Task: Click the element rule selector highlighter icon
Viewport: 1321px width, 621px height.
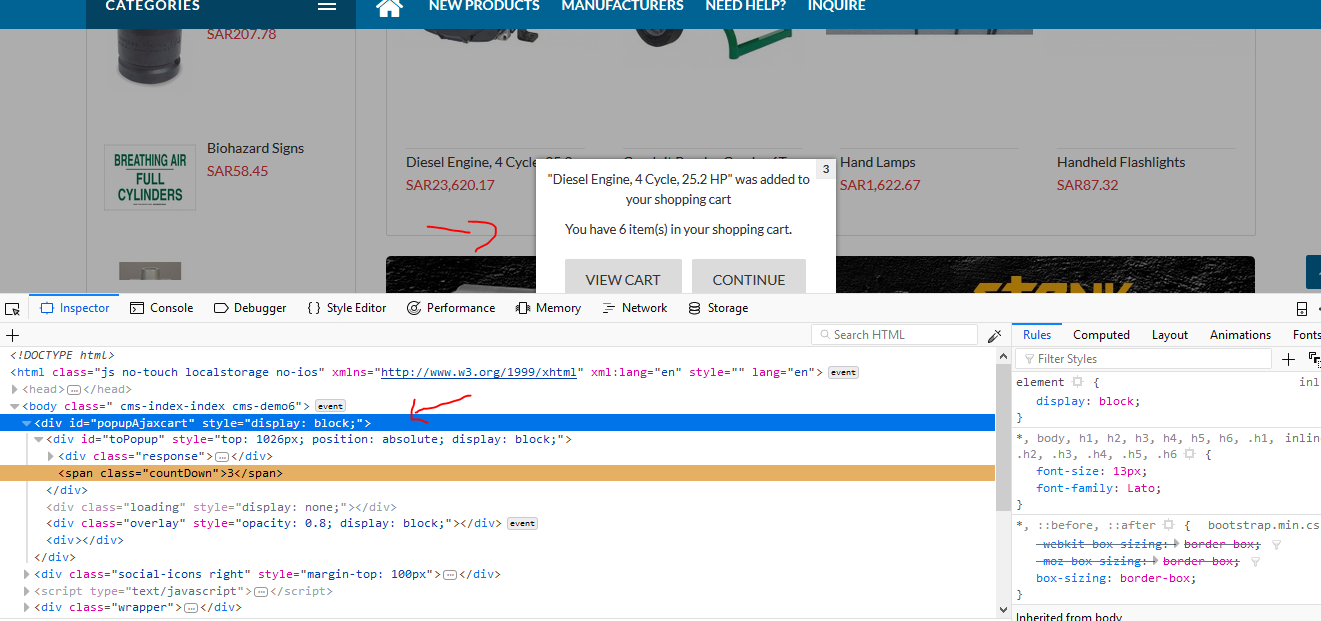Action: click(1077, 382)
